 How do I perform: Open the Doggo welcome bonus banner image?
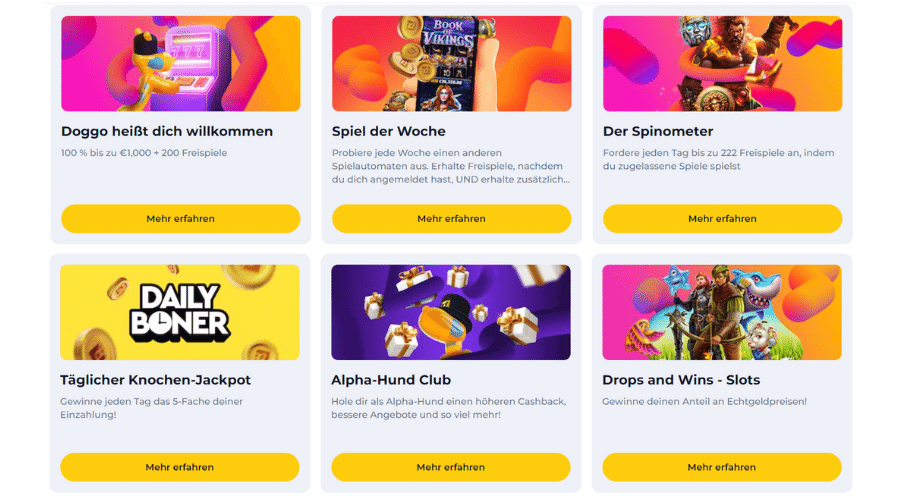coord(181,64)
